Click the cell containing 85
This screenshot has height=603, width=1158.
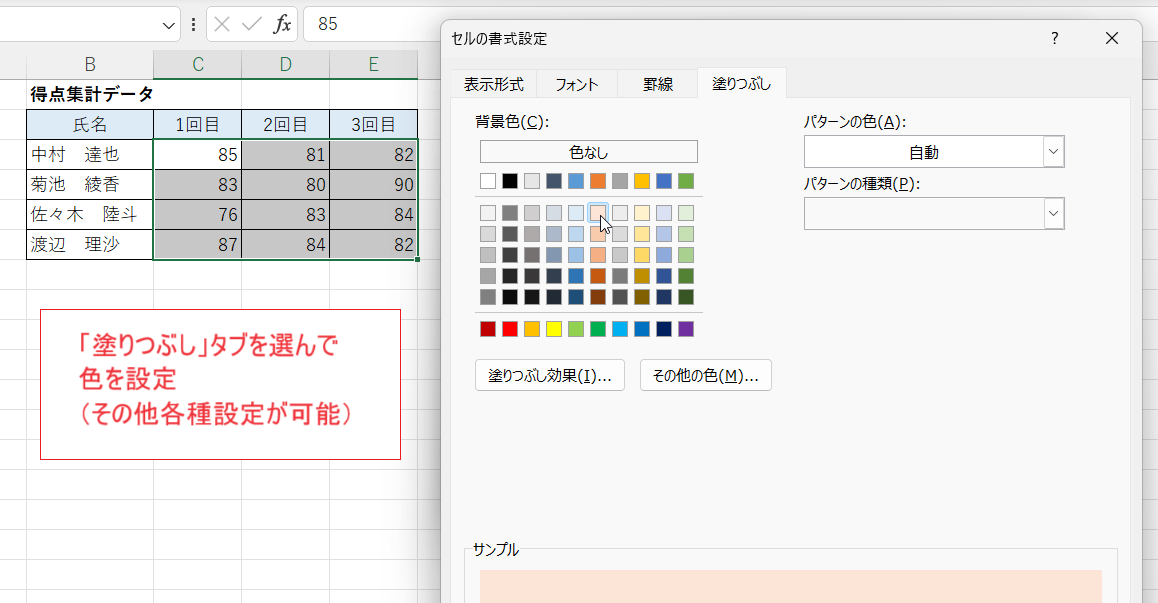click(197, 154)
